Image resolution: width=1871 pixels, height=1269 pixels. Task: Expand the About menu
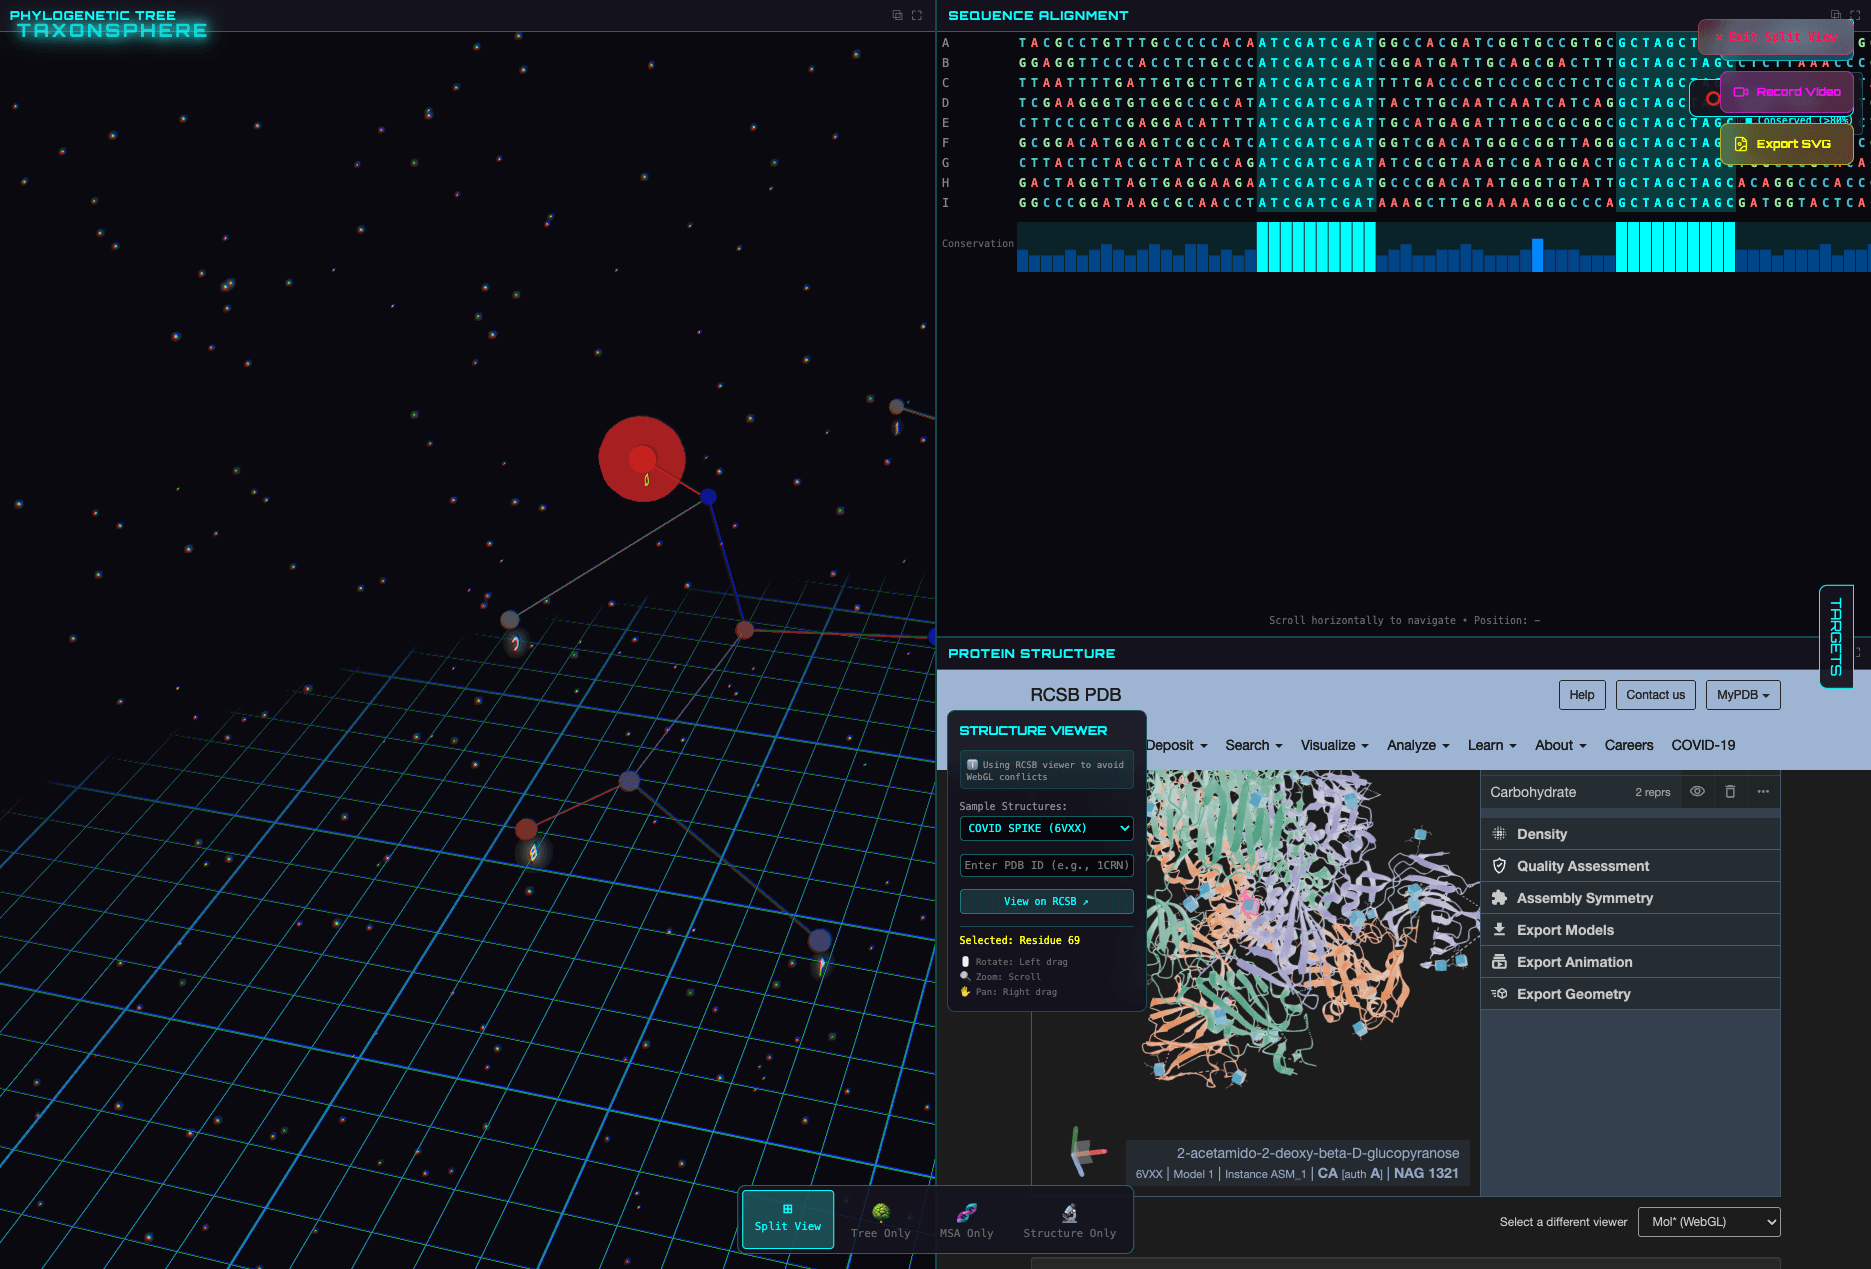coord(1561,745)
